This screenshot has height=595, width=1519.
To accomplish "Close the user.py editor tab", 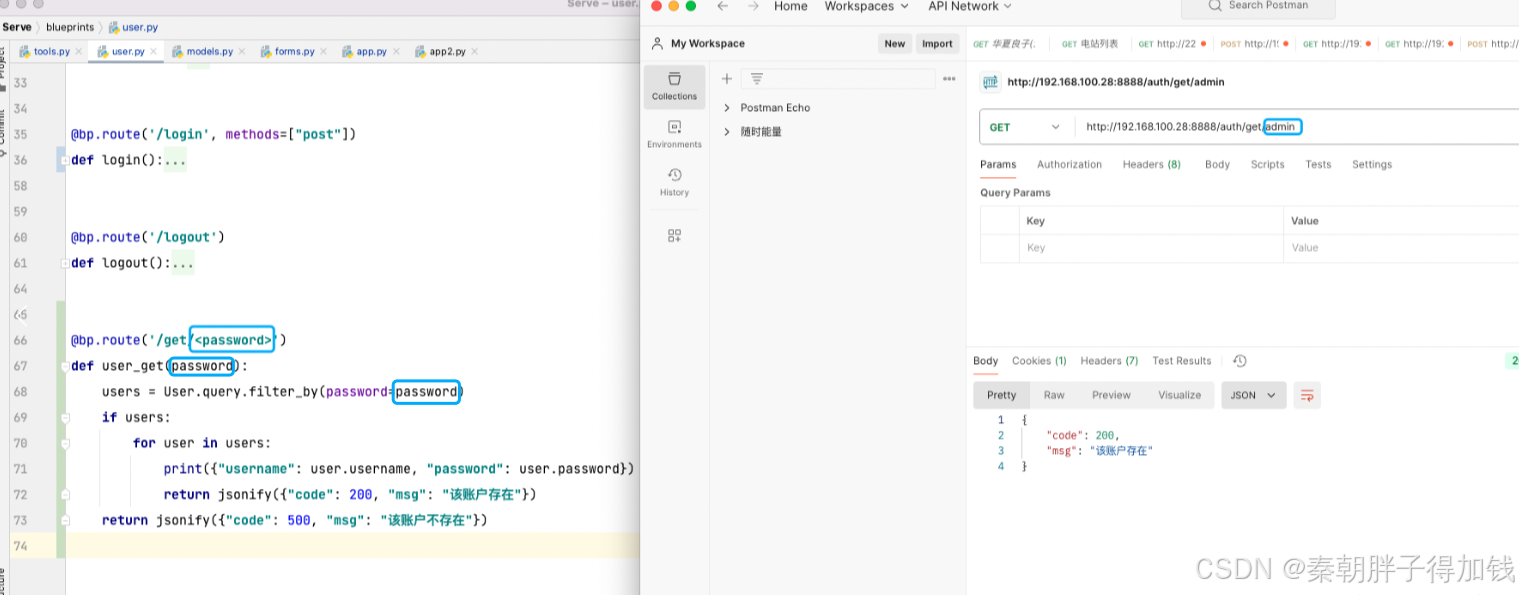I will [x=153, y=51].
